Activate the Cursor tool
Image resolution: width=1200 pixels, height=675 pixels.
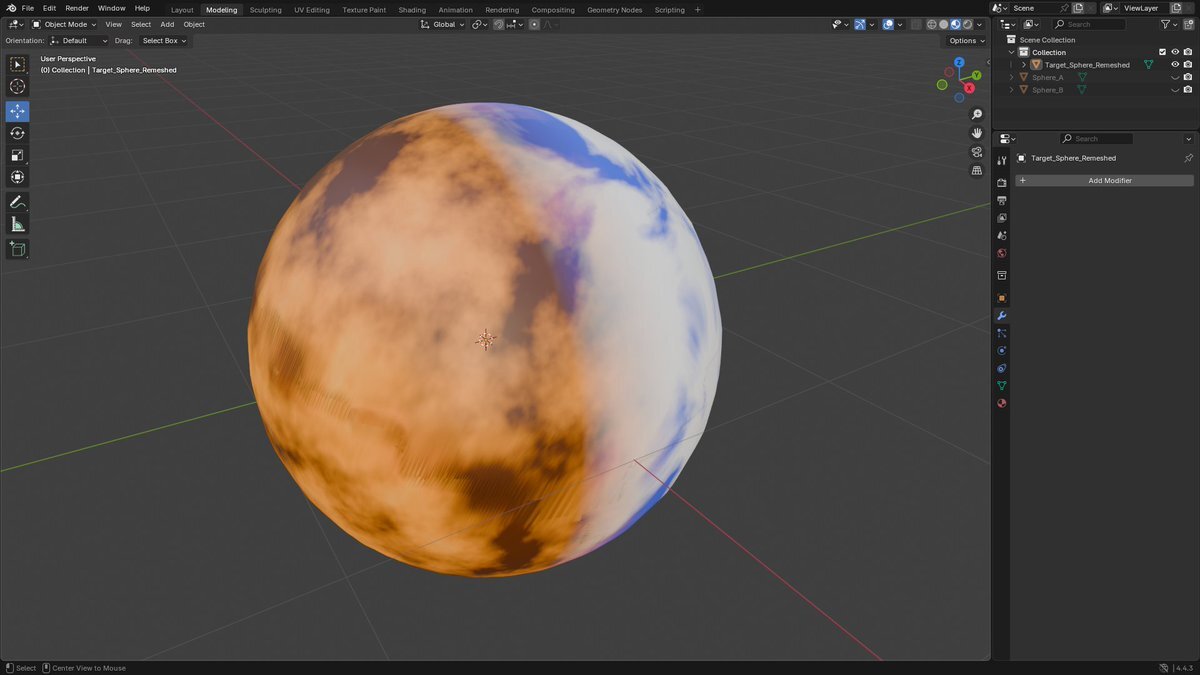[18, 87]
